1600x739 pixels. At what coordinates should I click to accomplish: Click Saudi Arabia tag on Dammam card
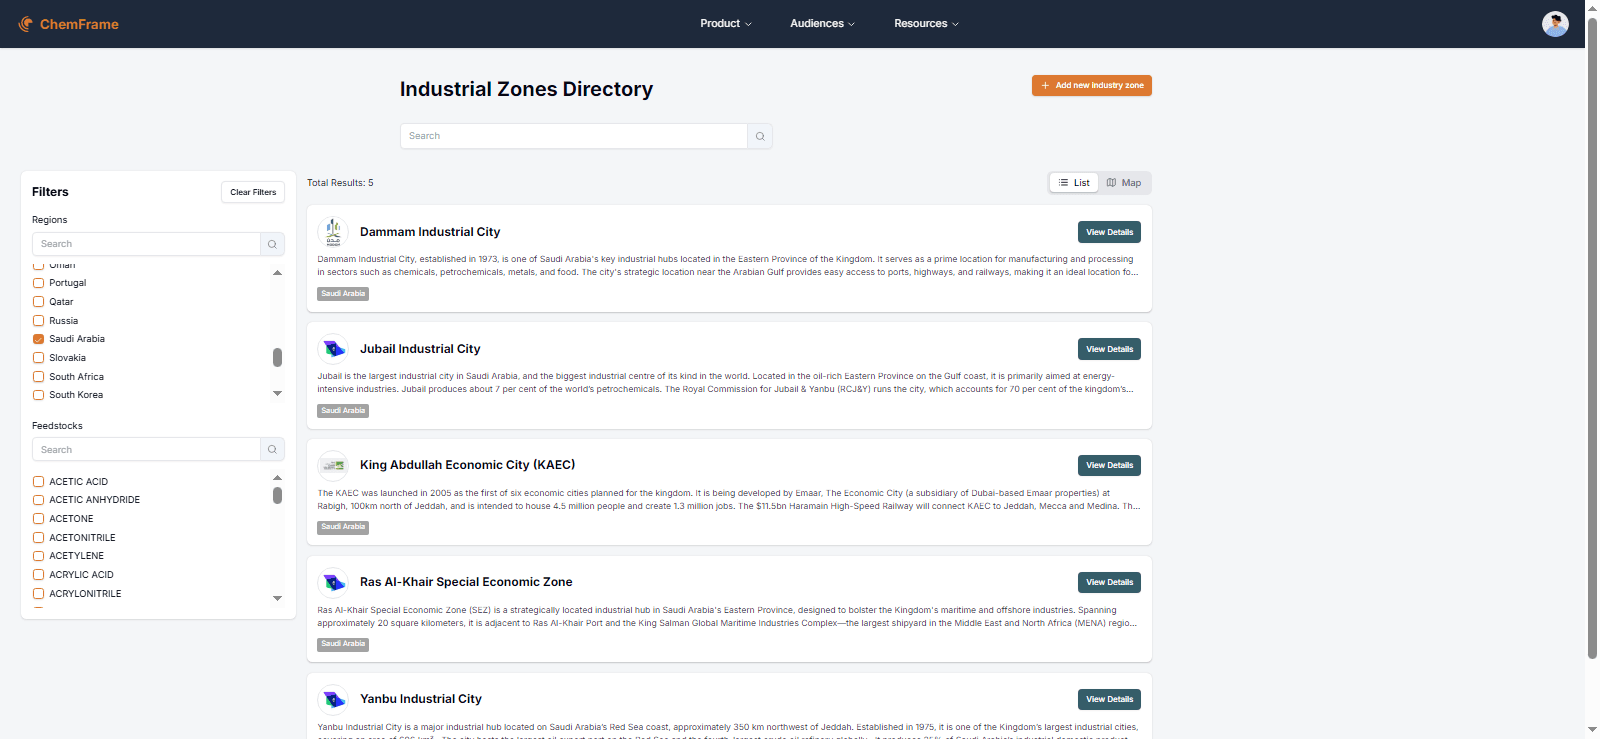[343, 294]
